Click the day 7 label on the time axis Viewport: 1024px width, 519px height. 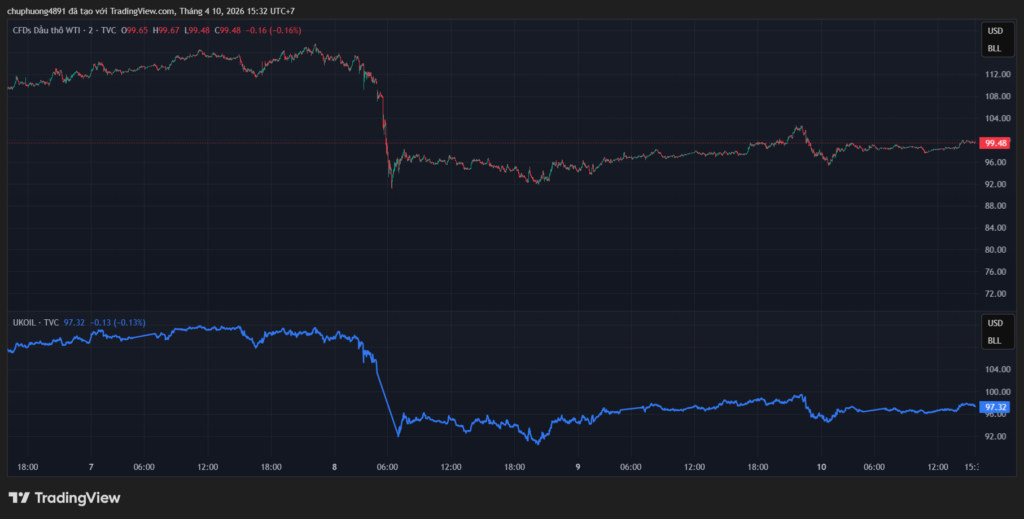91,467
